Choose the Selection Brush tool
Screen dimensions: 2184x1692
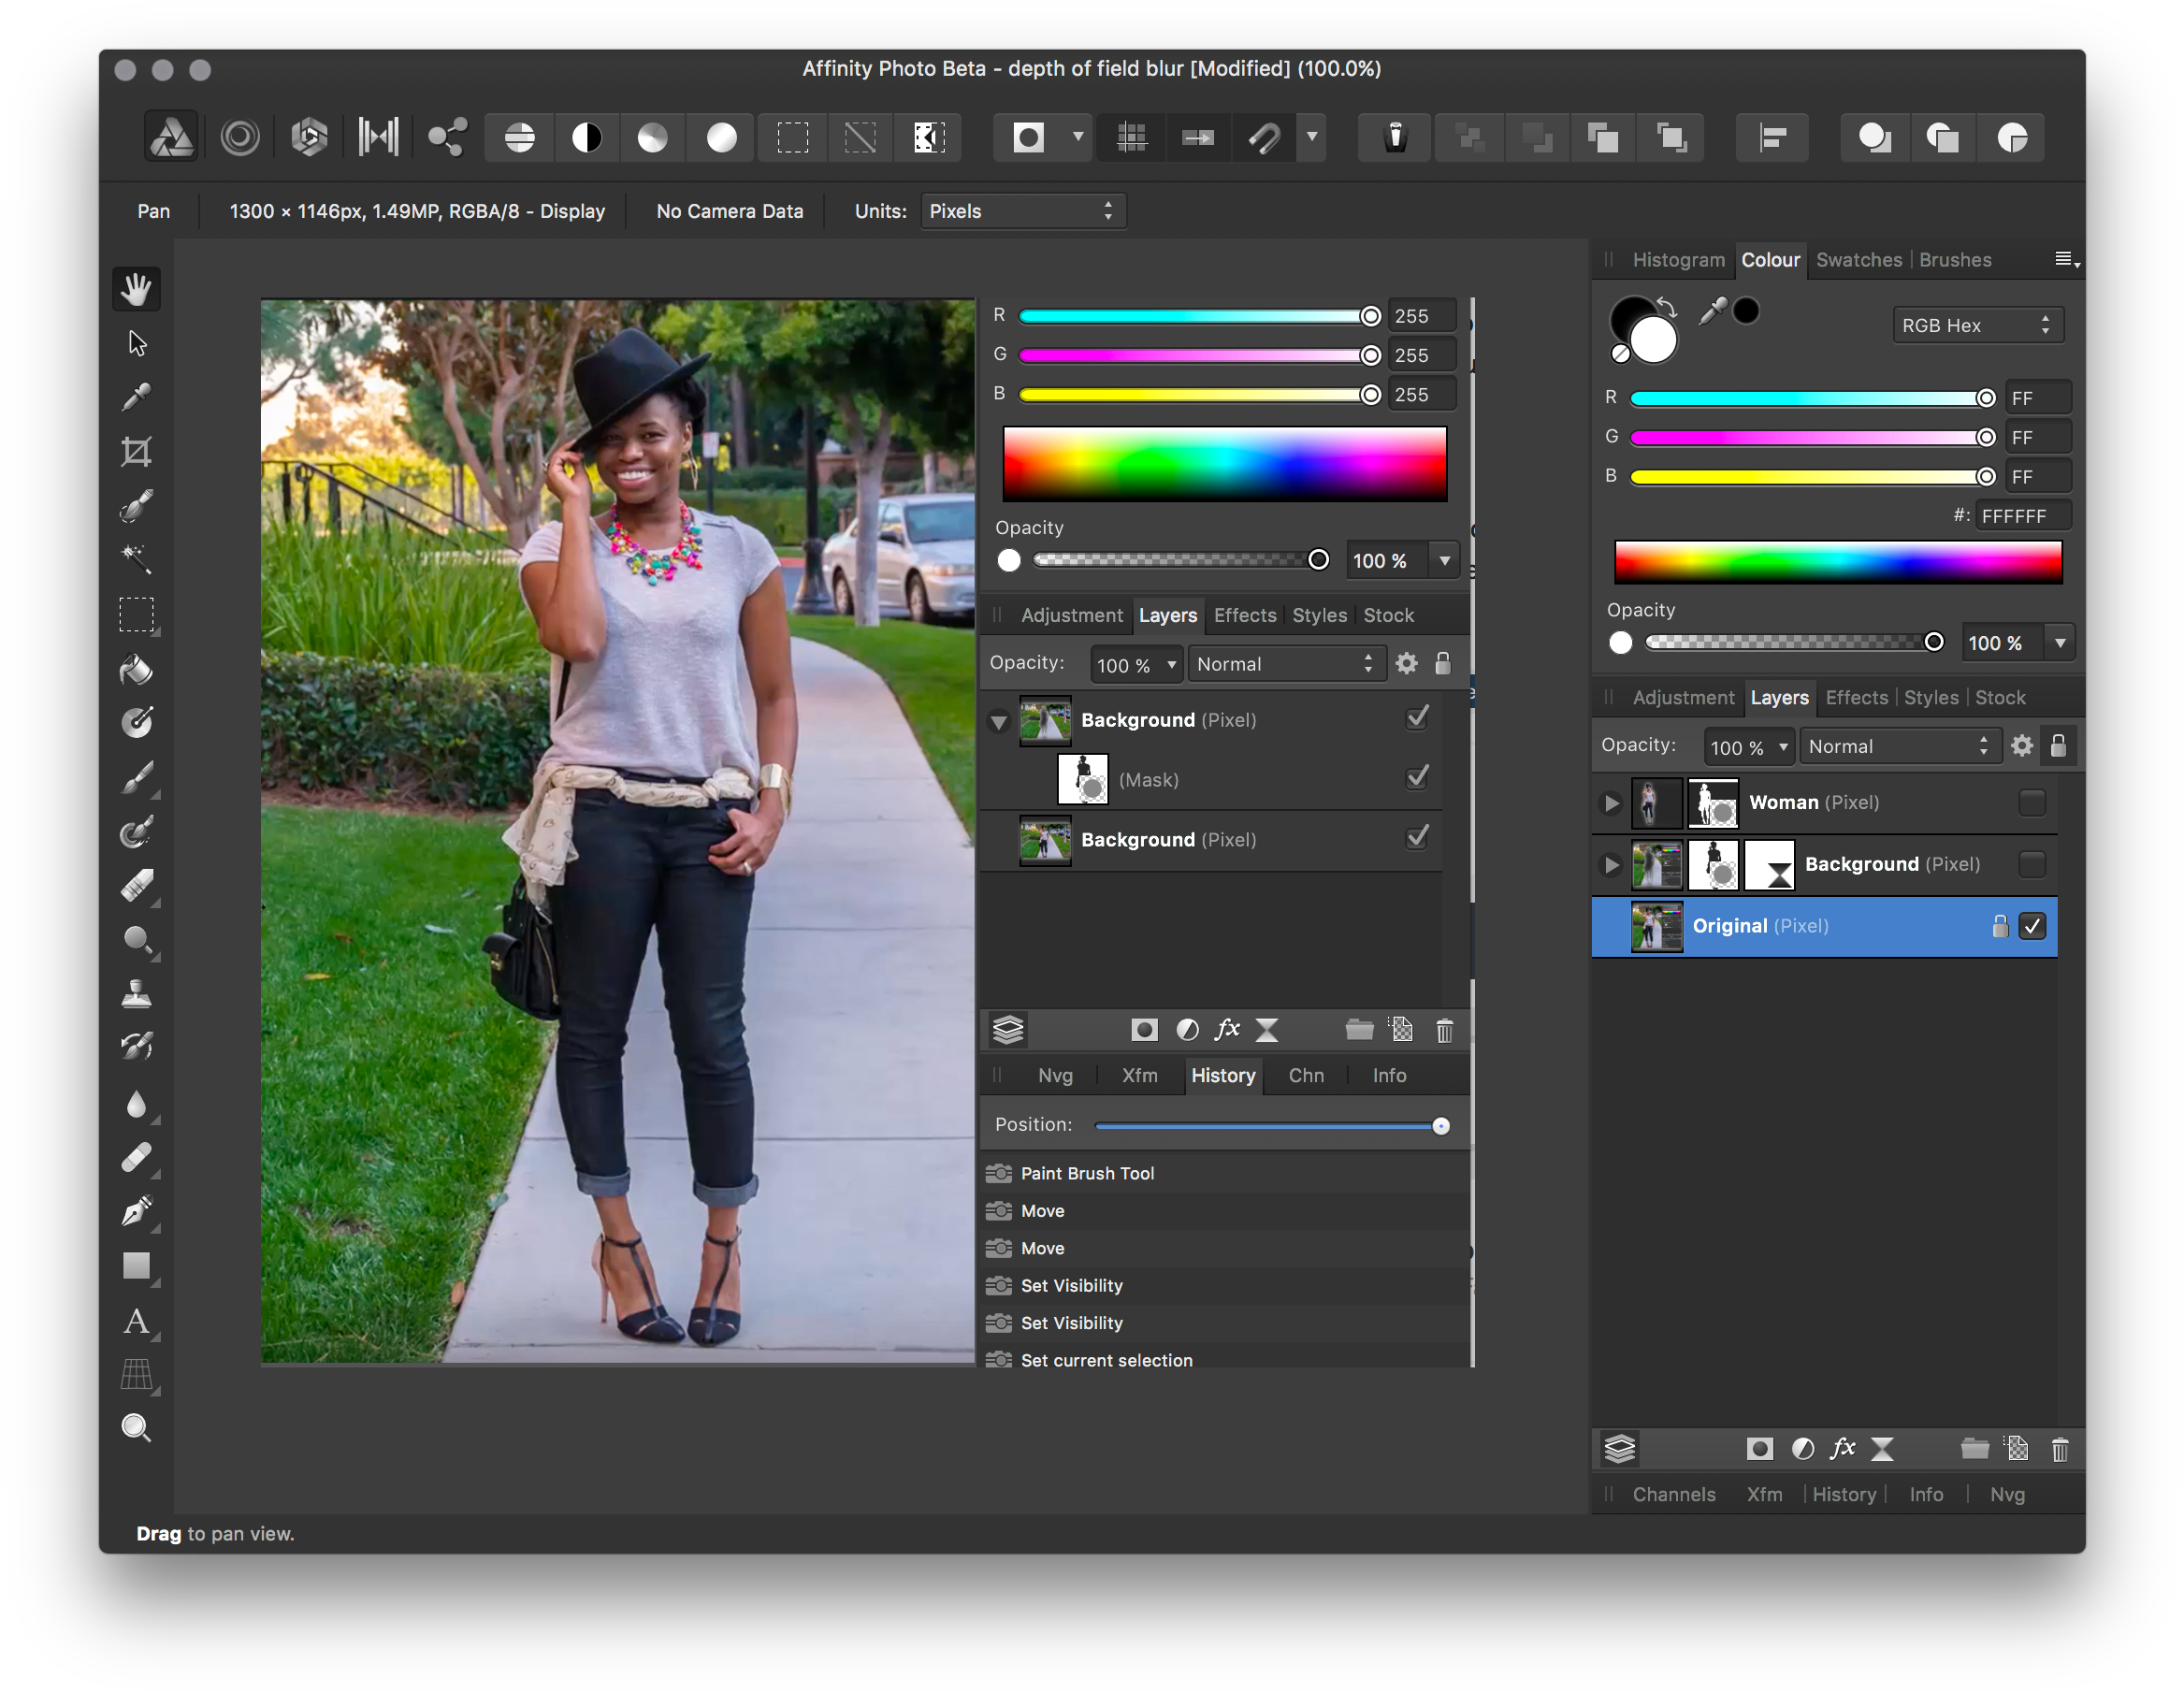(x=137, y=505)
